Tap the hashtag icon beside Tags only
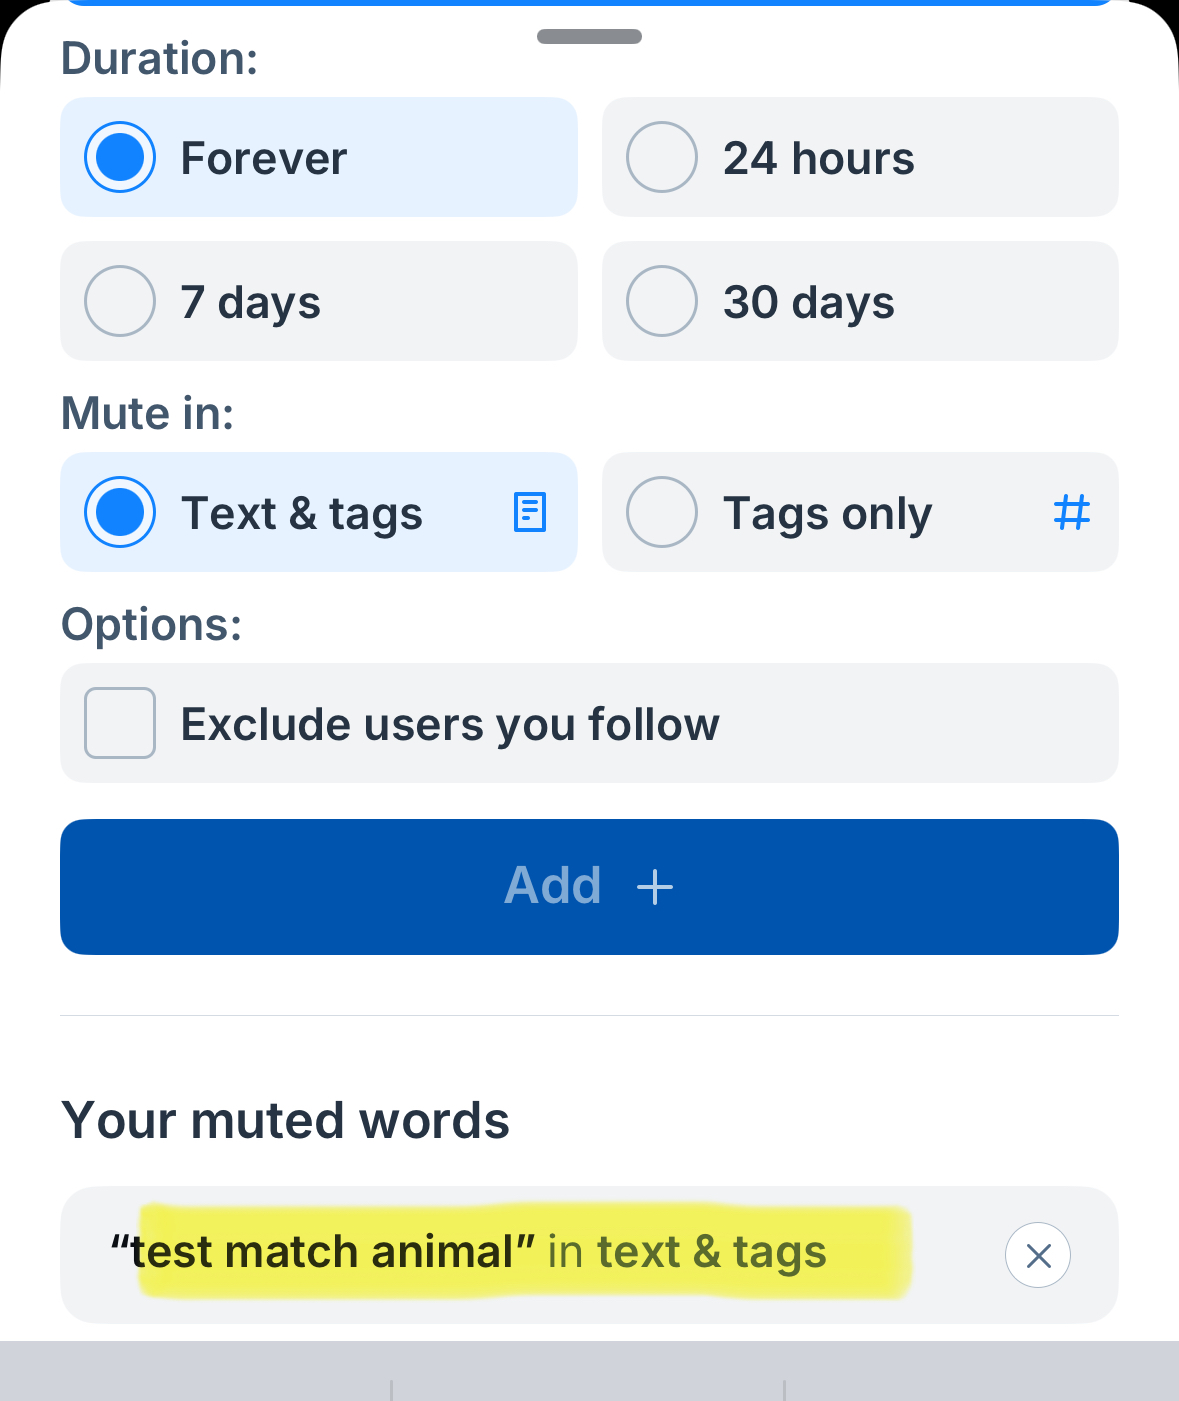Image resolution: width=1179 pixels, height=1401 pixels. coord(1071,513)
